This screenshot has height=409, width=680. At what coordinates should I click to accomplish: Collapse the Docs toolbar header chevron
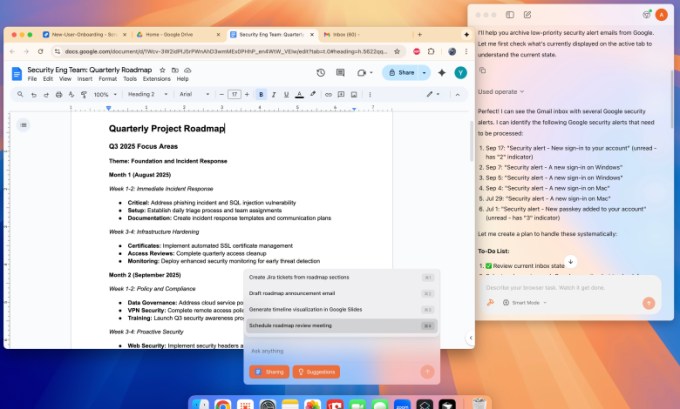[458, 95]
